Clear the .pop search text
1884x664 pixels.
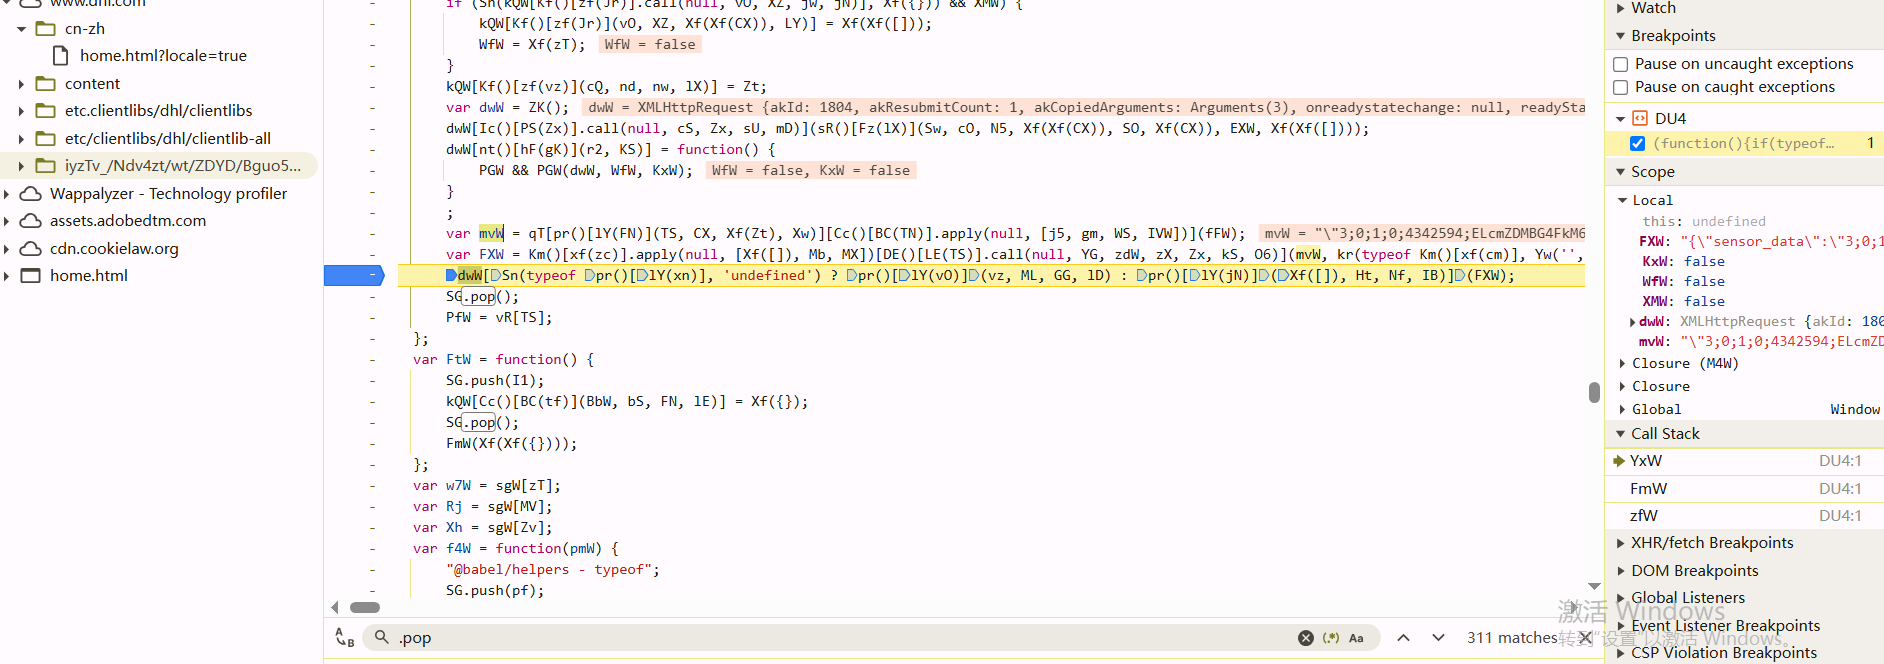[1306, 638]
